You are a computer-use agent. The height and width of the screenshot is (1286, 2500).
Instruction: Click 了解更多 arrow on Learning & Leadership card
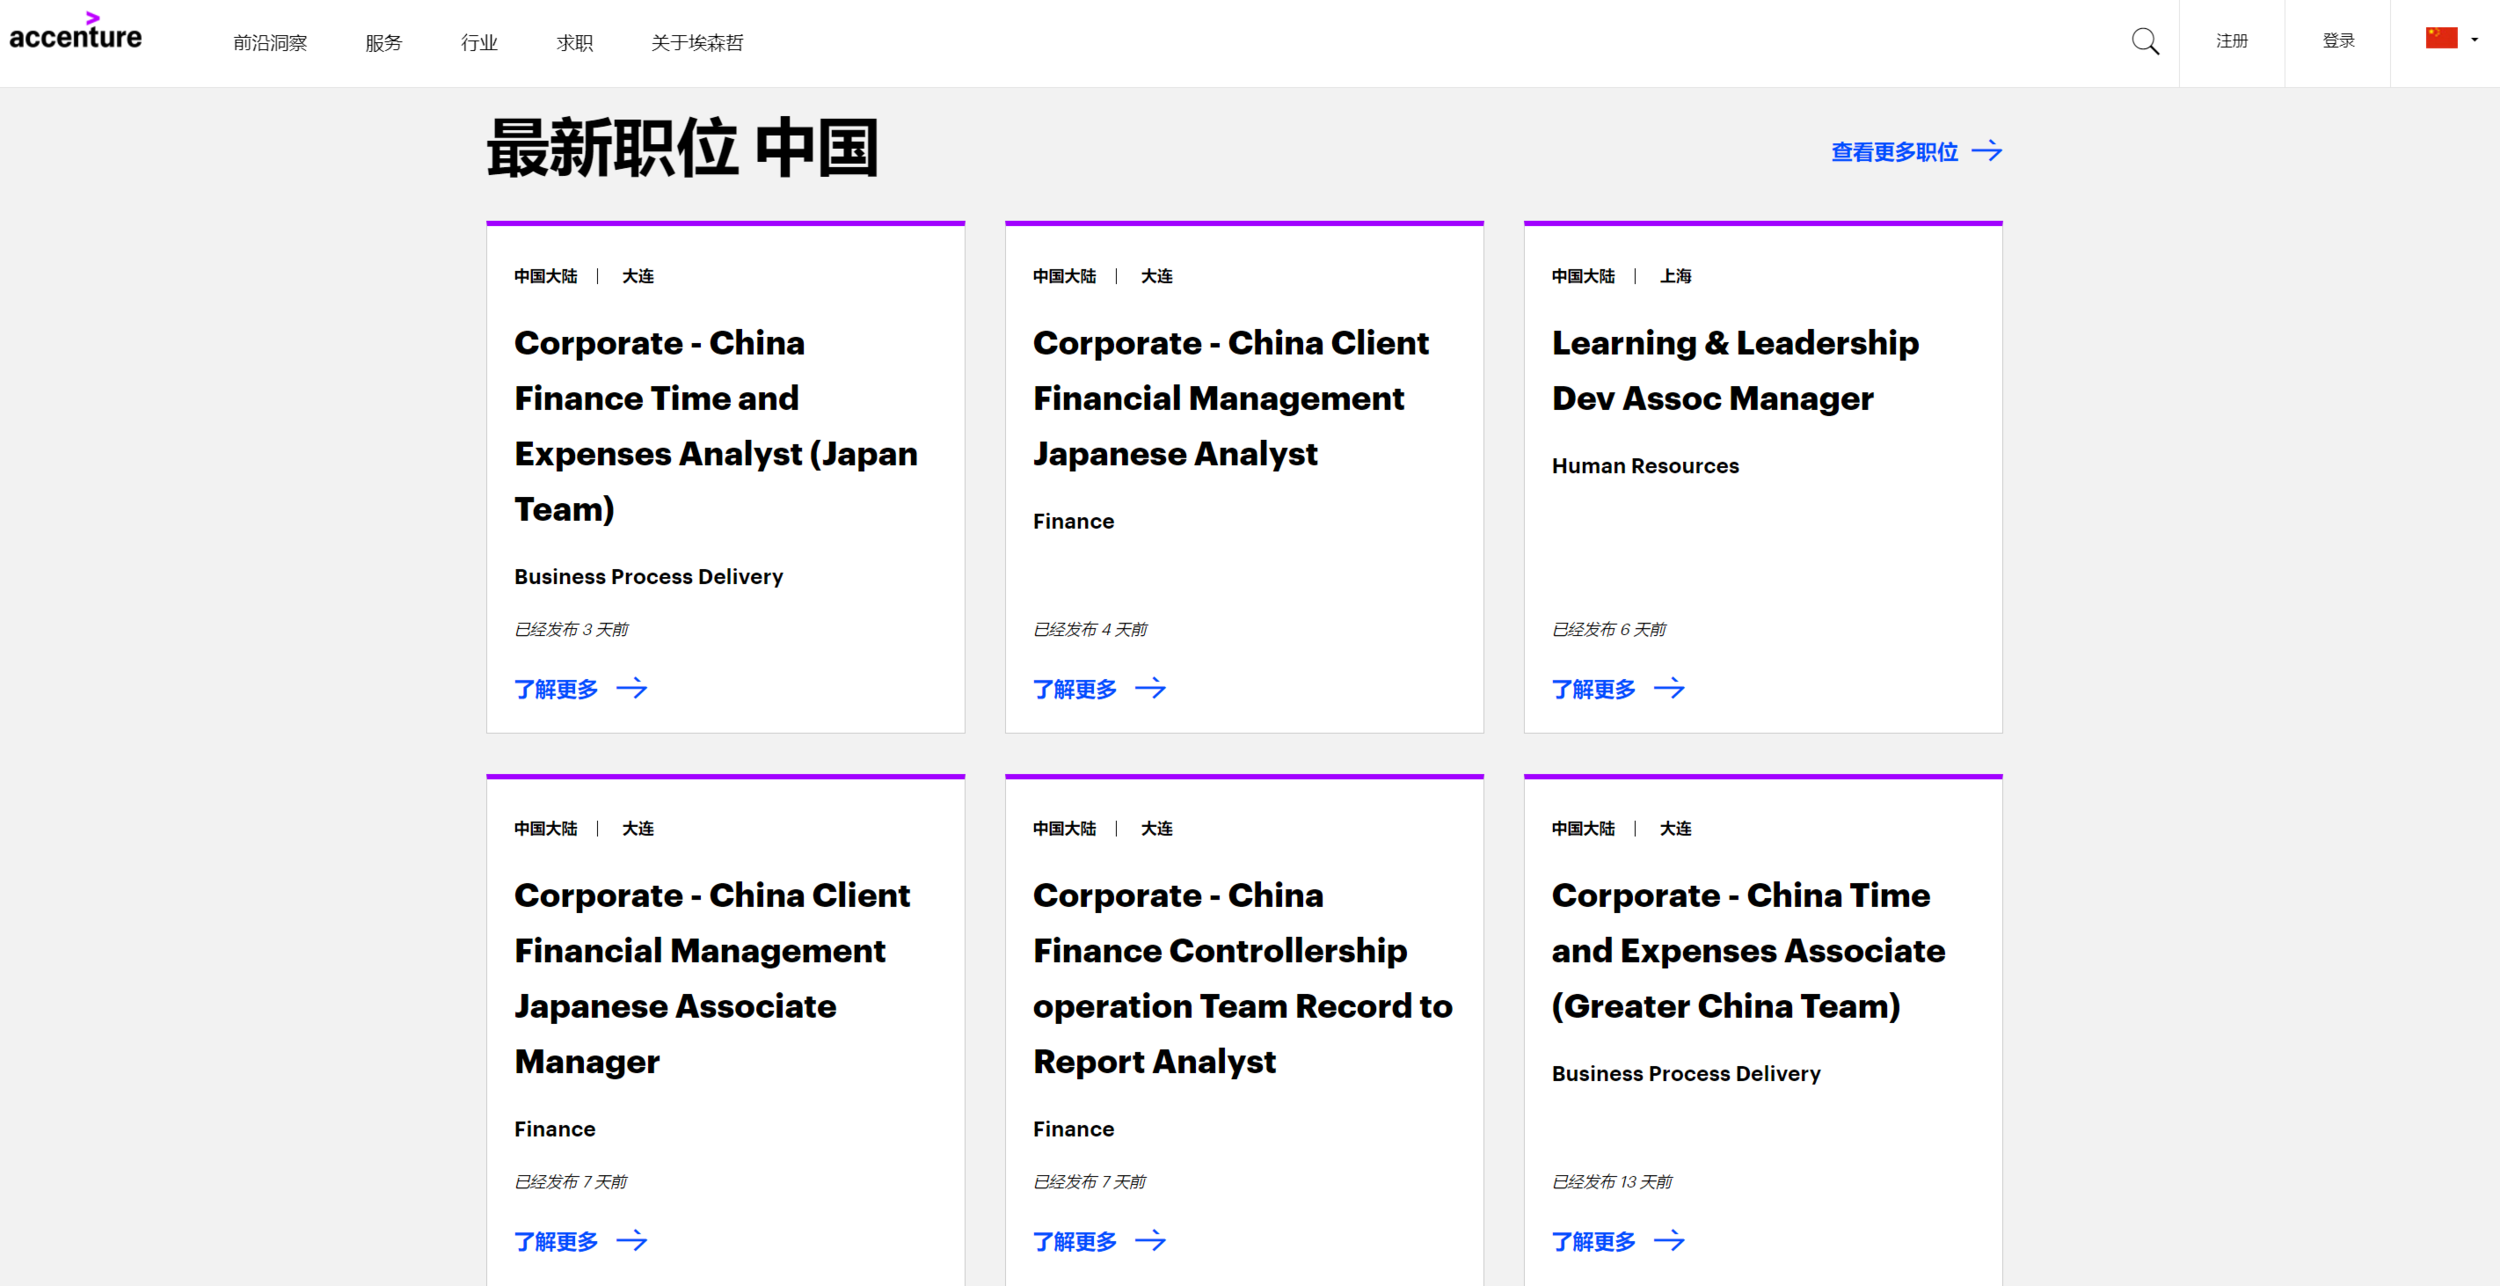[1669, 689]
